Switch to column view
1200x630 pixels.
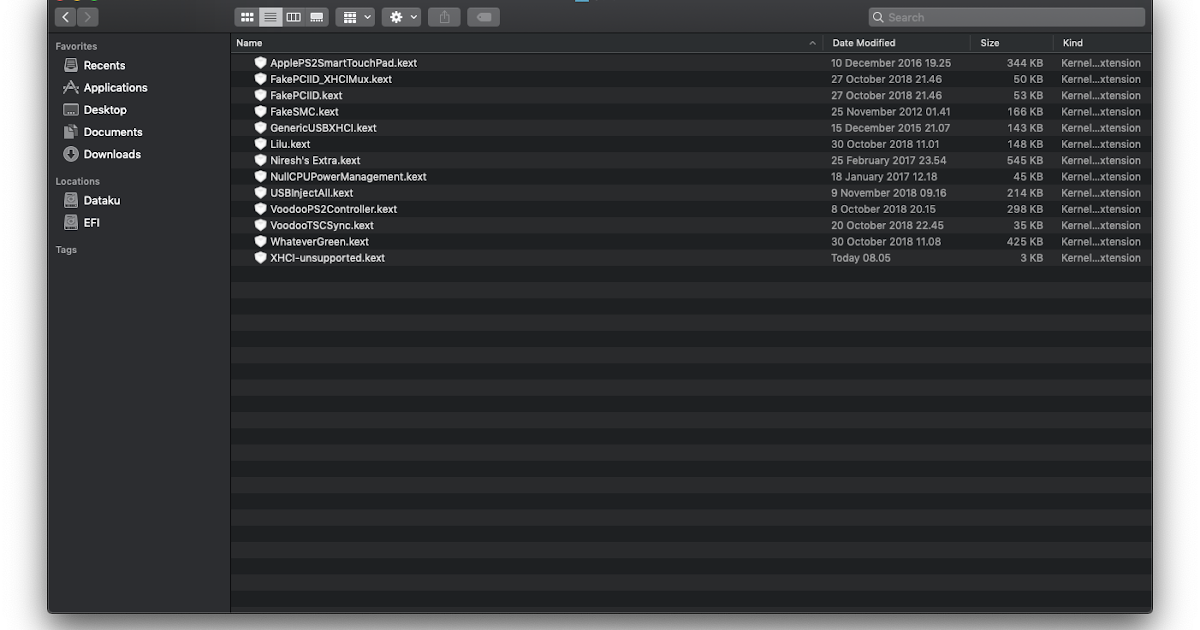point(294,17)
